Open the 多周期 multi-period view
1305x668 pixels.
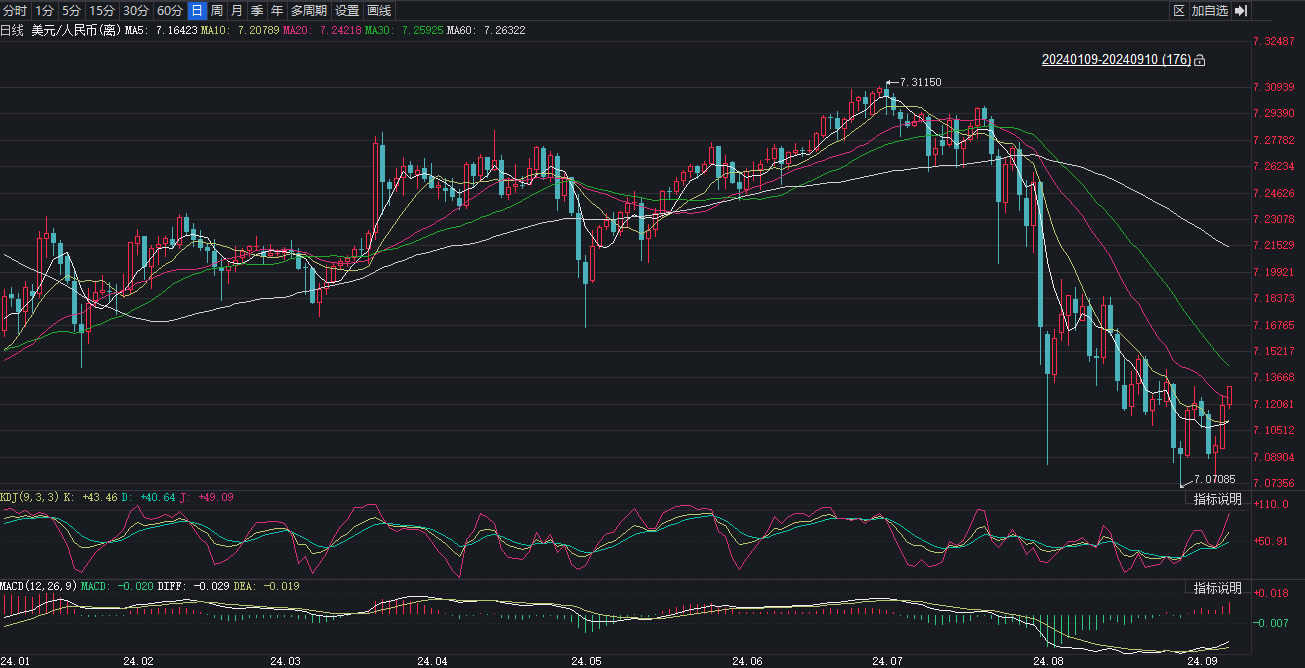click(x=309, y=11)
